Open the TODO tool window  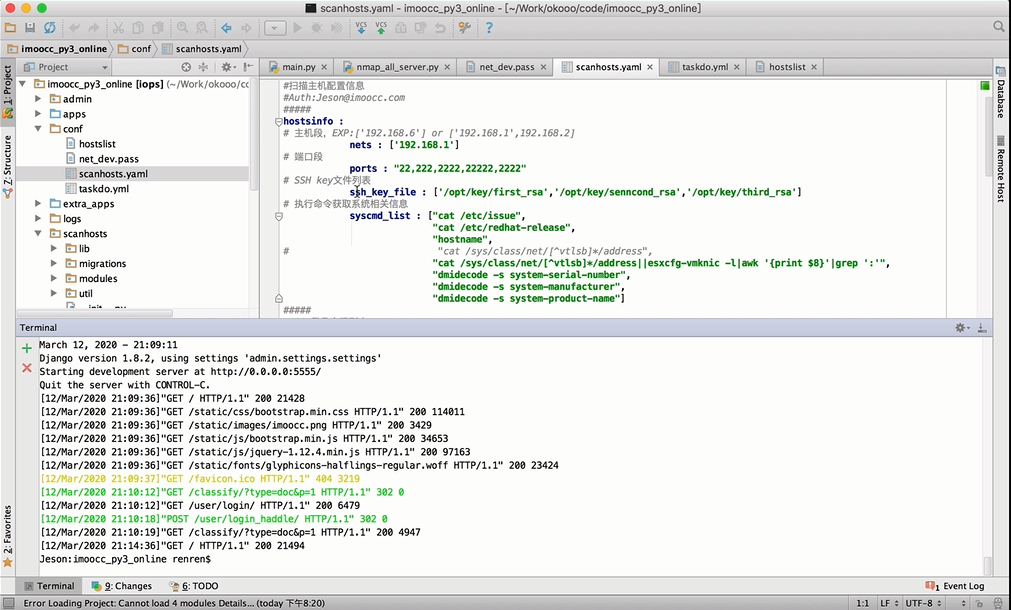(194, 585)
